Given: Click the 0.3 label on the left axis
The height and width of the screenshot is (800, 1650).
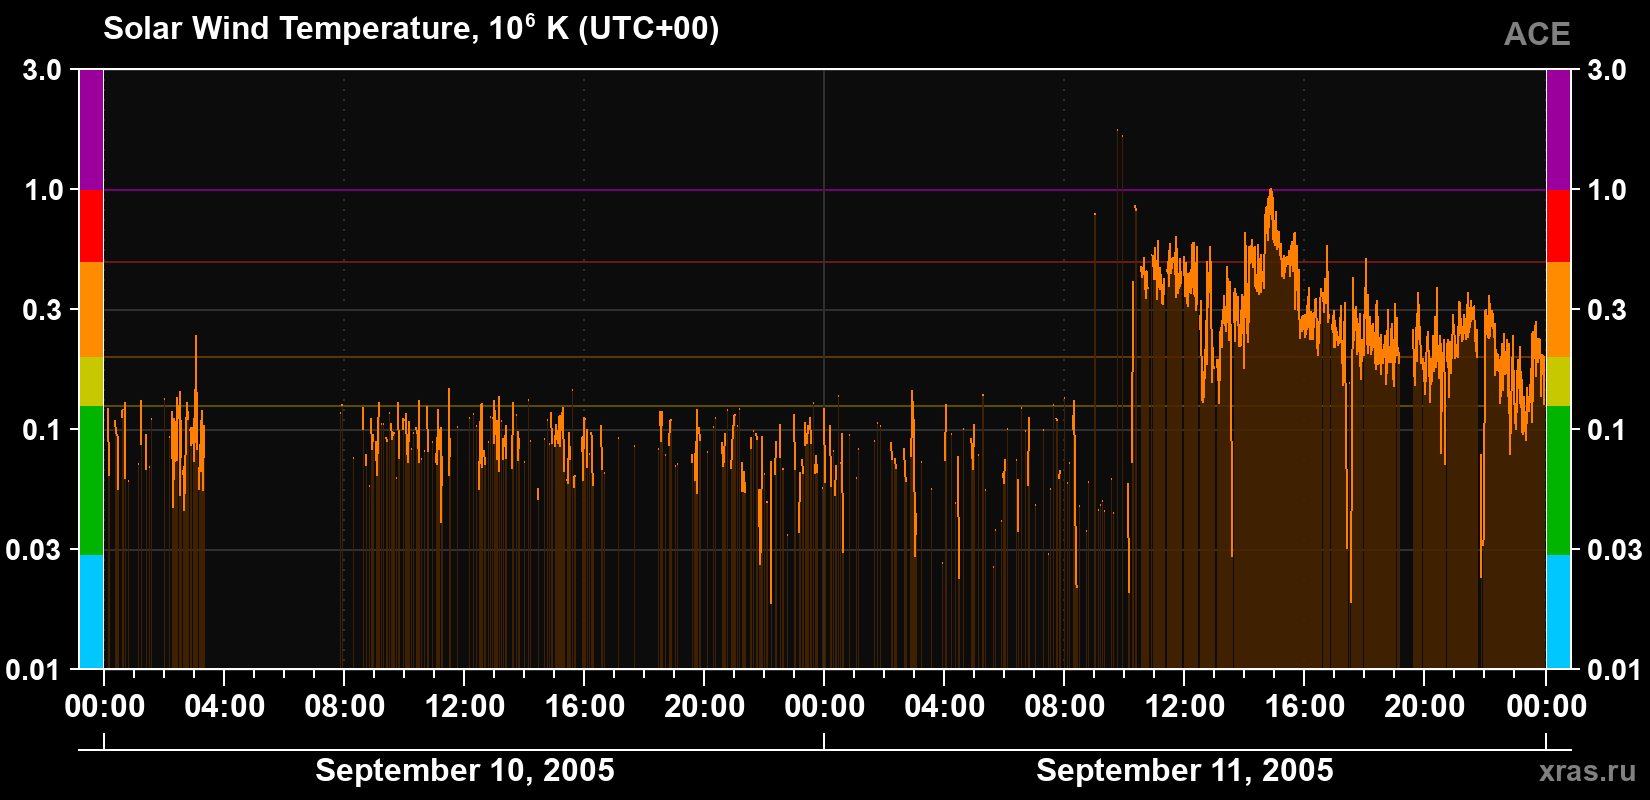Looking at the screenshot, I should (x=42, y=310).
